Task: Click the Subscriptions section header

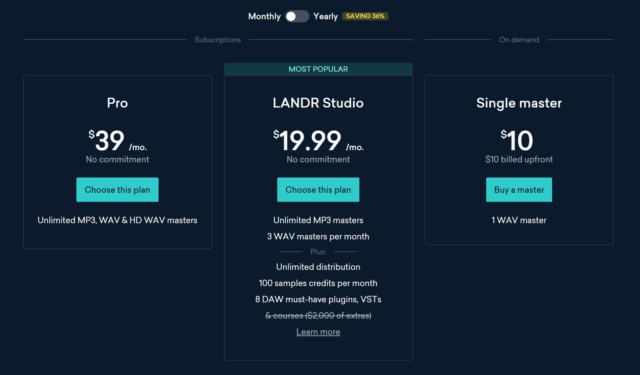Action: point(218,40)
